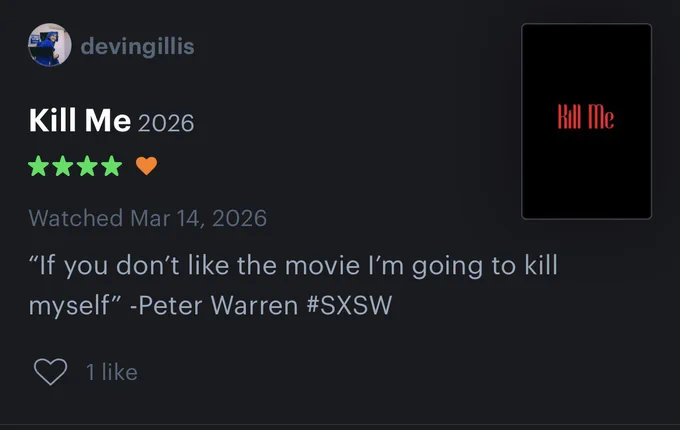Select the #SXSW hashtag
The width and height of the screenshot is (680, 430).
coord(349,305)
